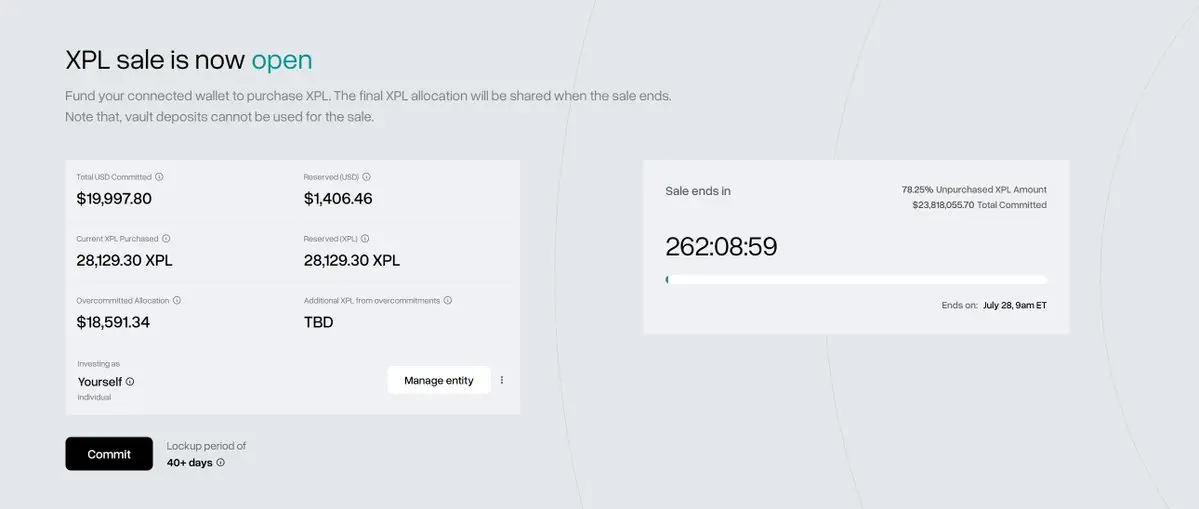Click the $1,406.46 reserved USD value
Viewport: 1199px width, 509px height.
pyautogui.click(x=338, y=199)
